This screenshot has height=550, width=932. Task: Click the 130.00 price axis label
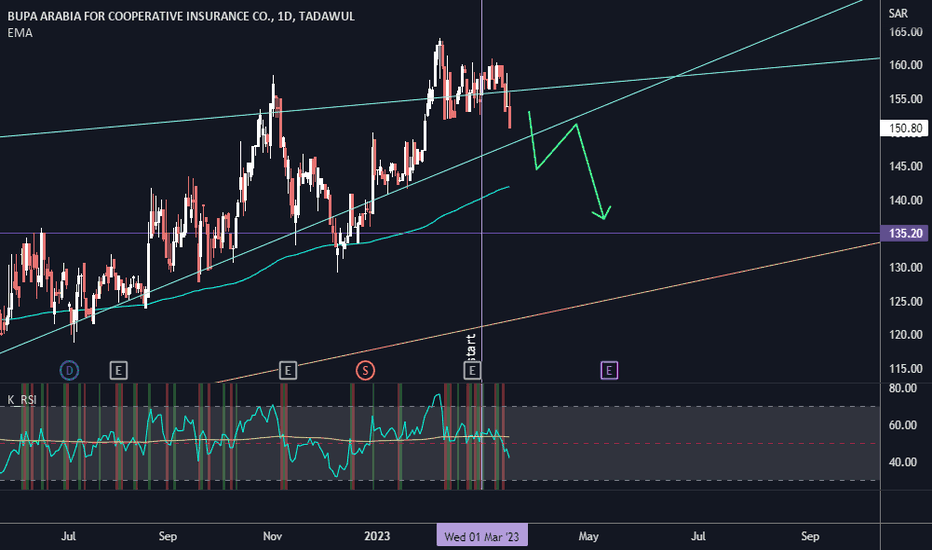click(906, 267)
